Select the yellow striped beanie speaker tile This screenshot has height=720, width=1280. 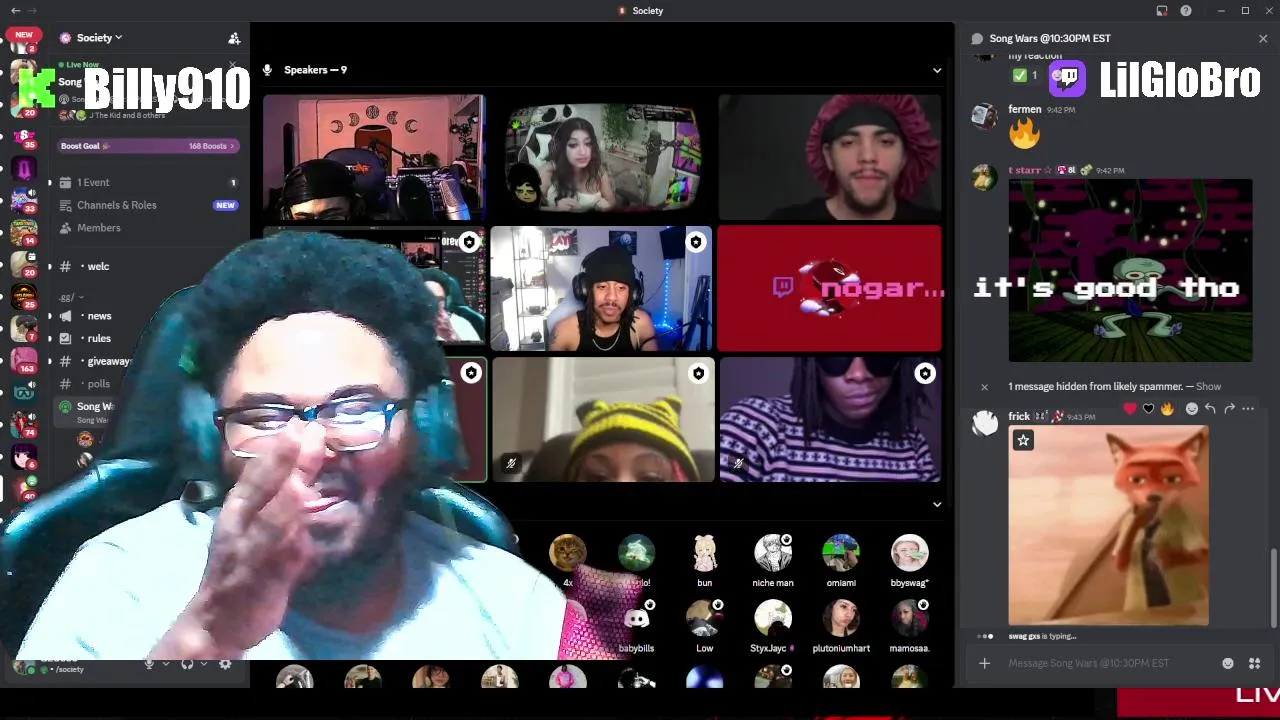(602, 420)
